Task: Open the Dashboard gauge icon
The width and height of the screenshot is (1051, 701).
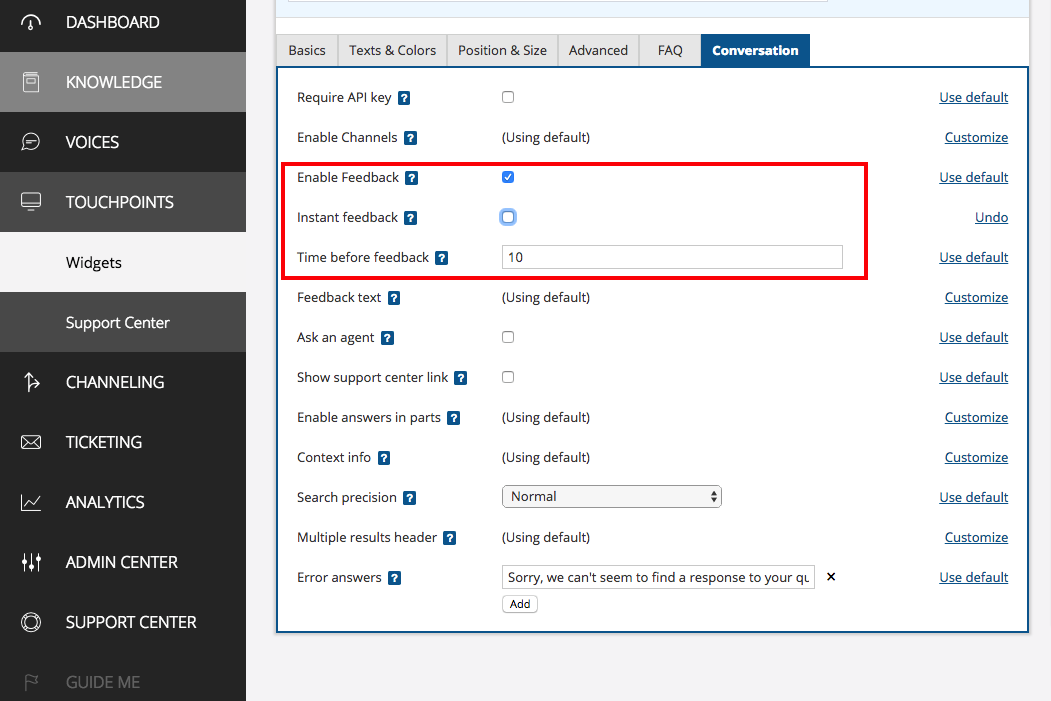Action: point(31,22)
